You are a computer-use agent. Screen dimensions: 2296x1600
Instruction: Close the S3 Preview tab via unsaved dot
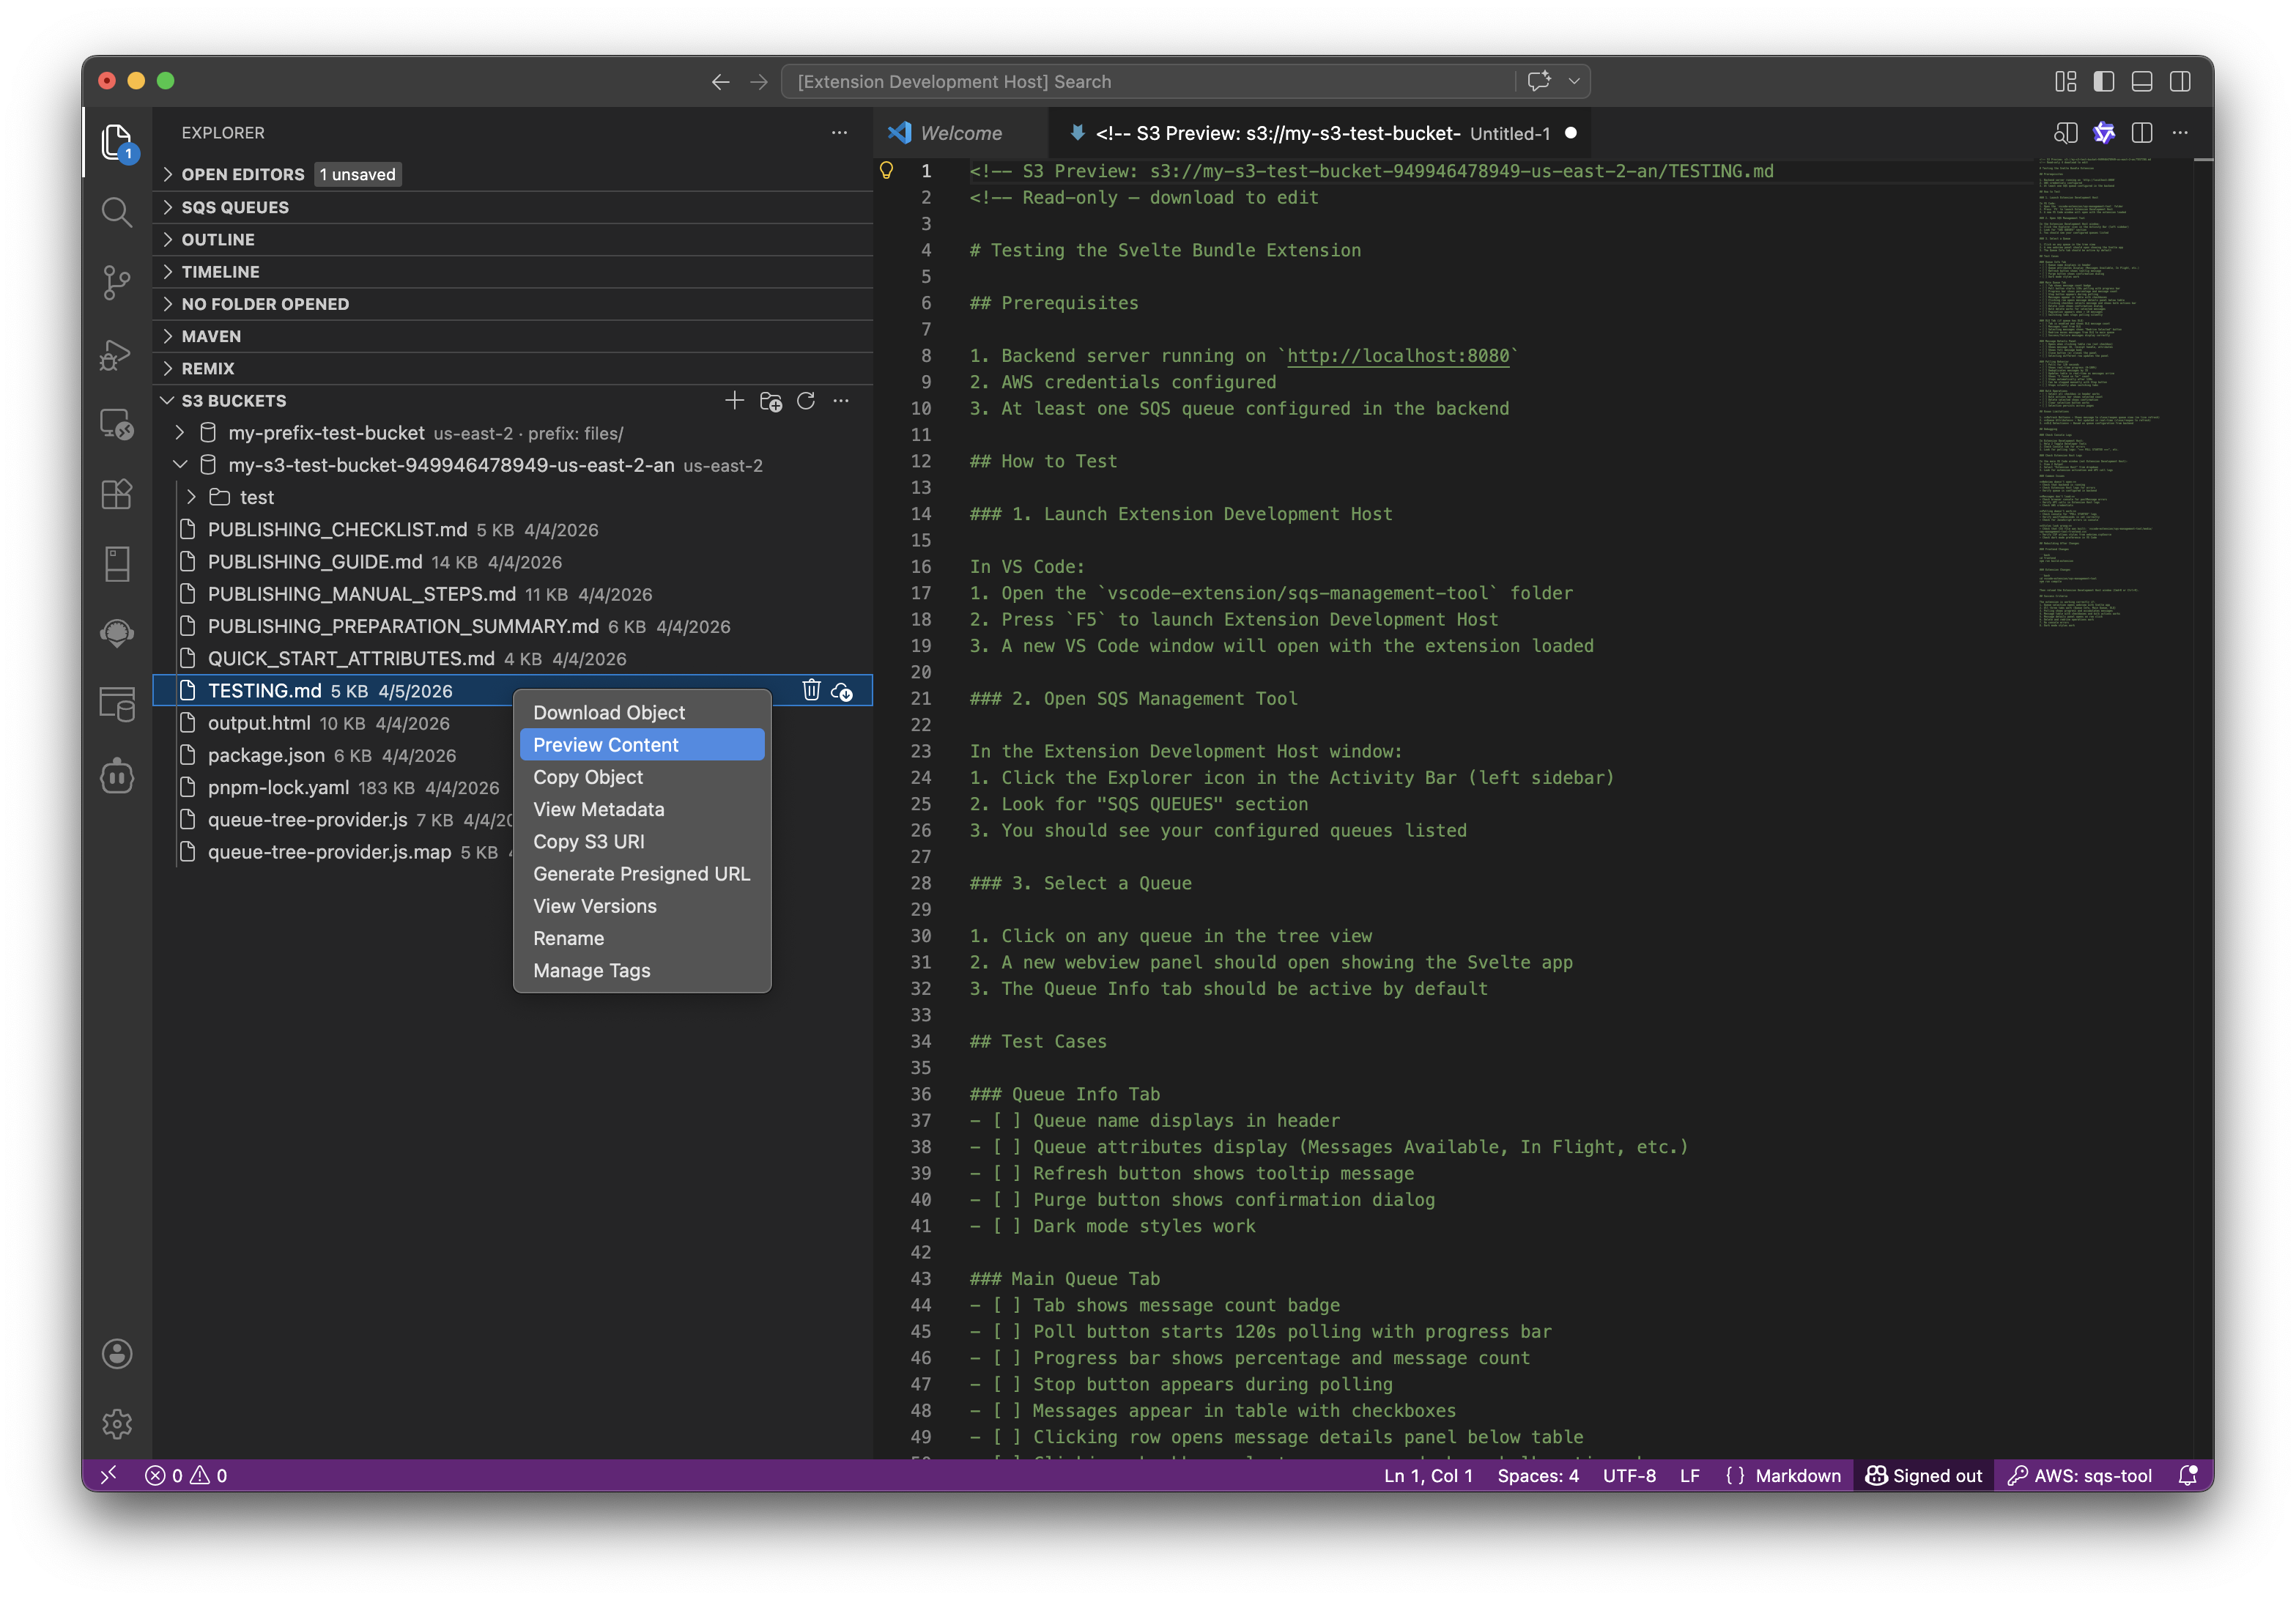[1570, 133]
